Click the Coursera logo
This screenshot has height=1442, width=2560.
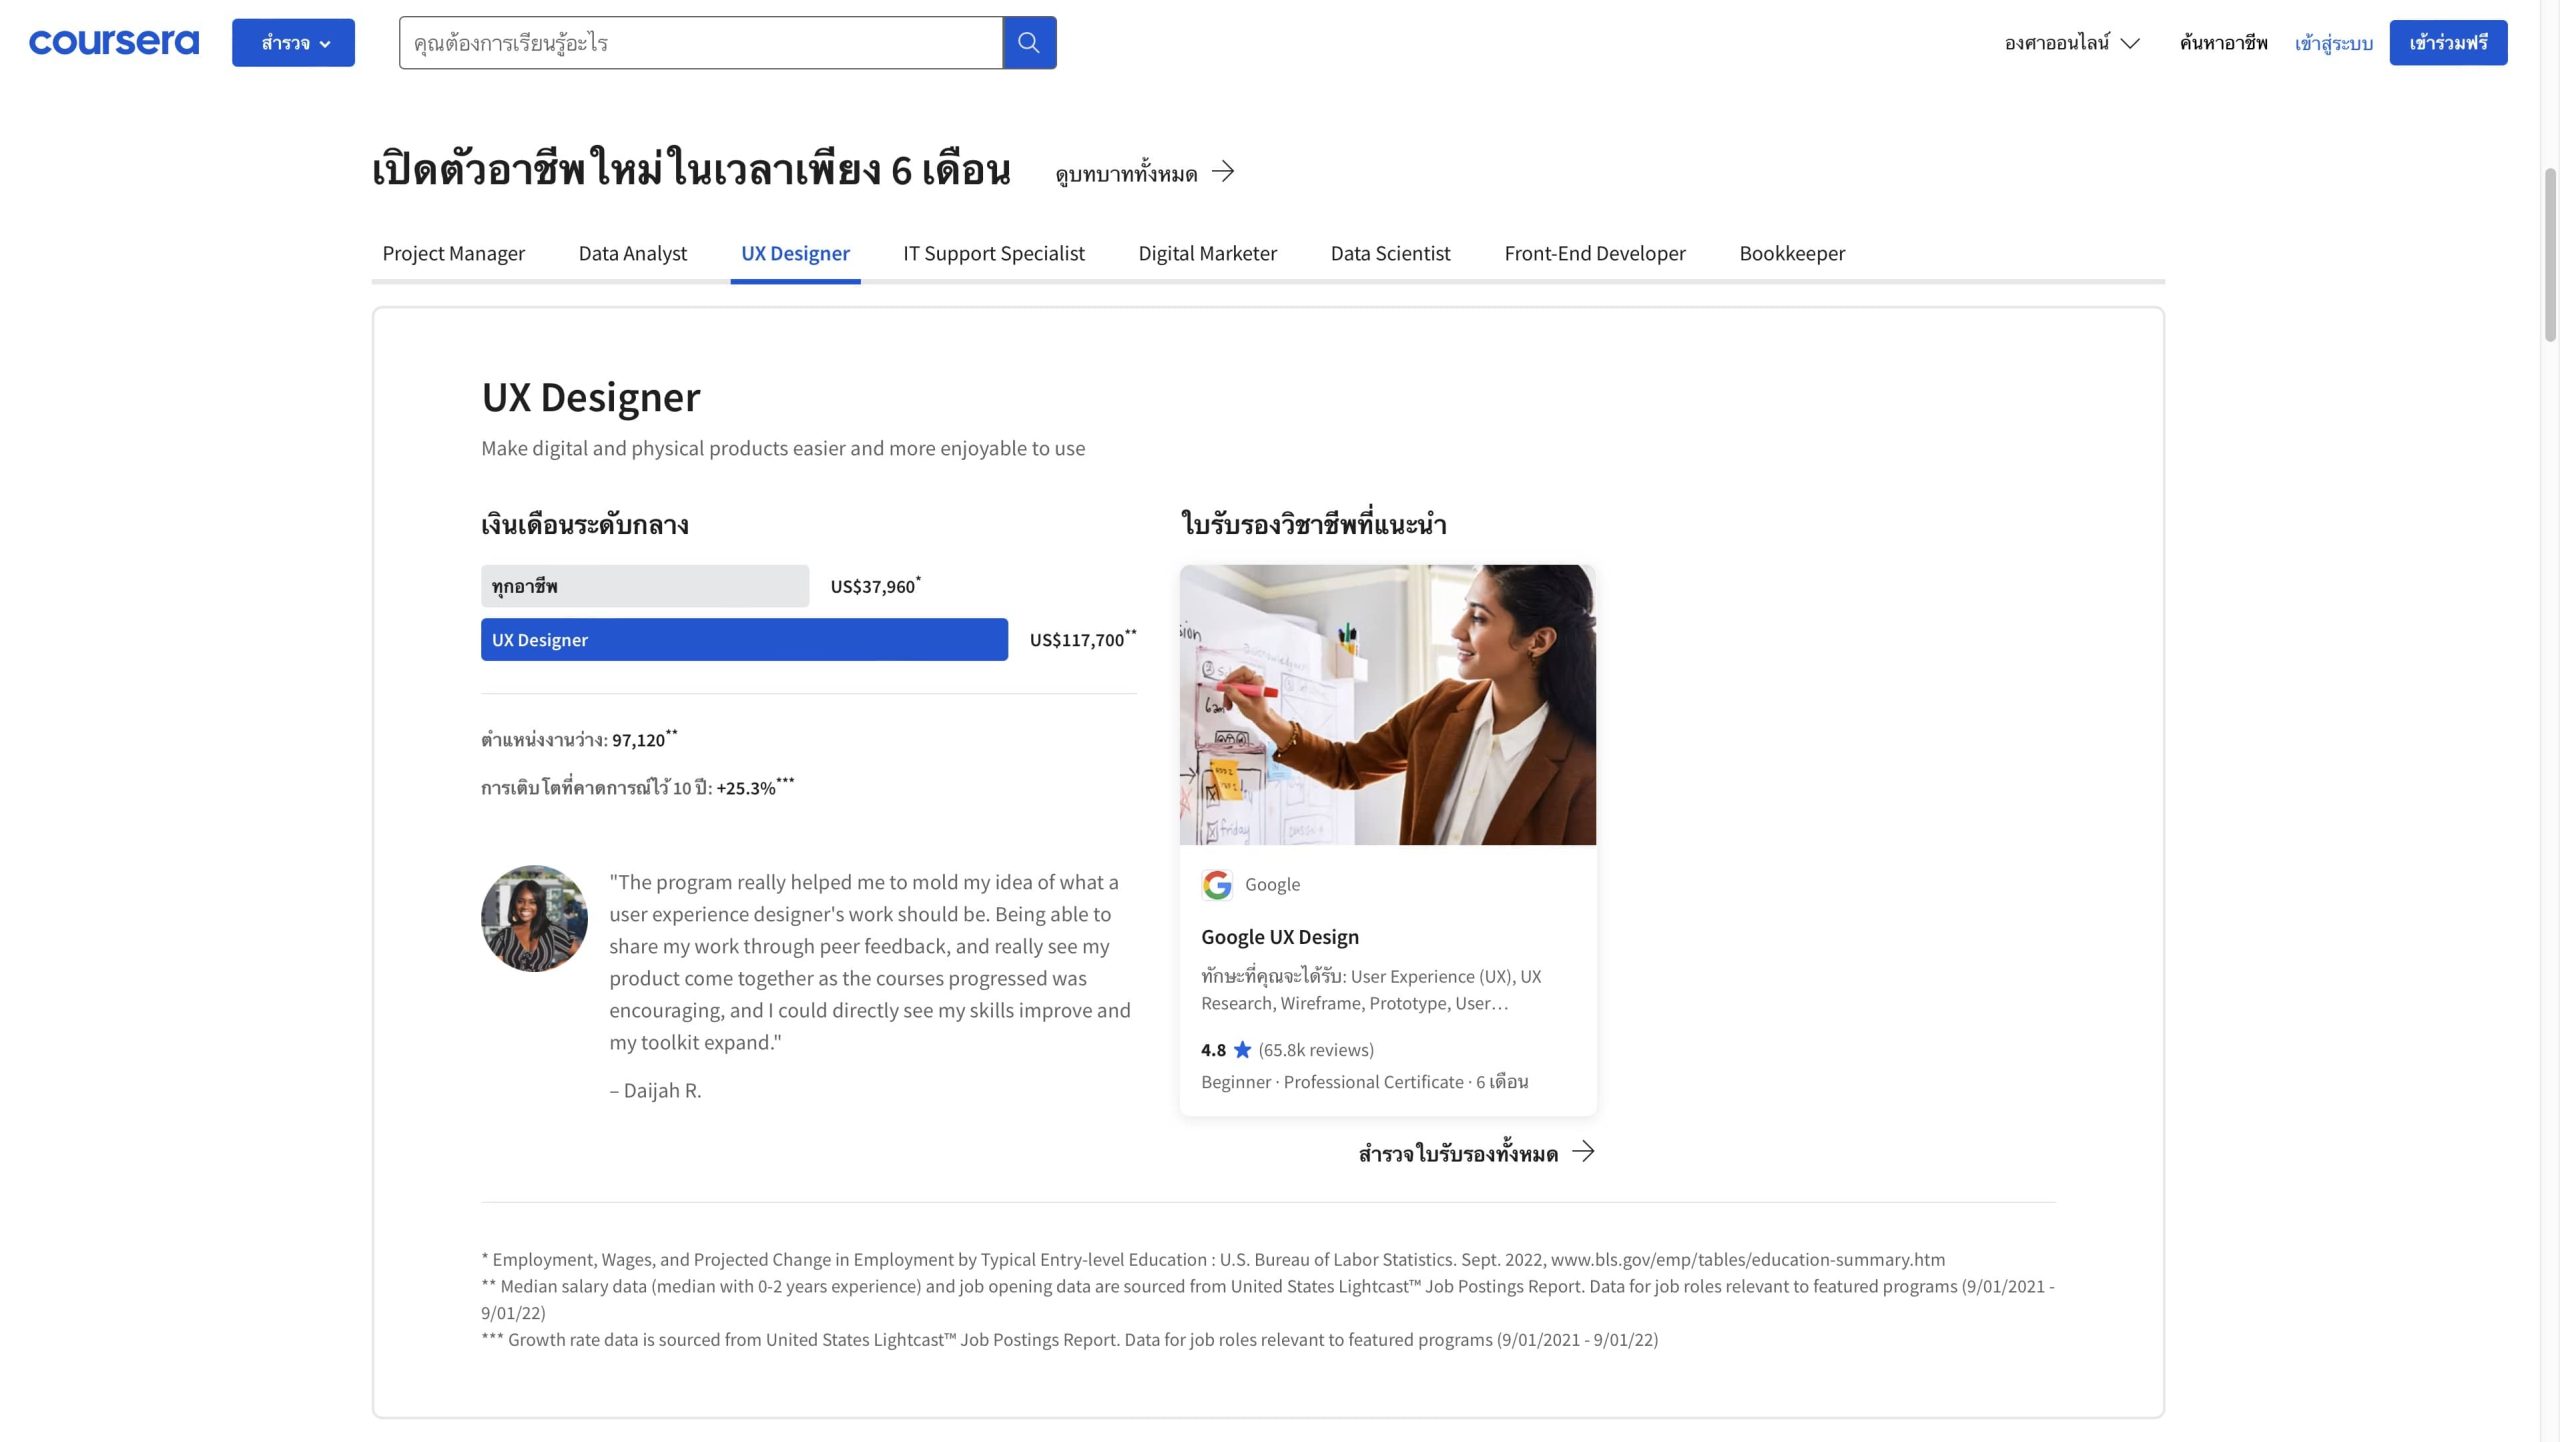114,42
